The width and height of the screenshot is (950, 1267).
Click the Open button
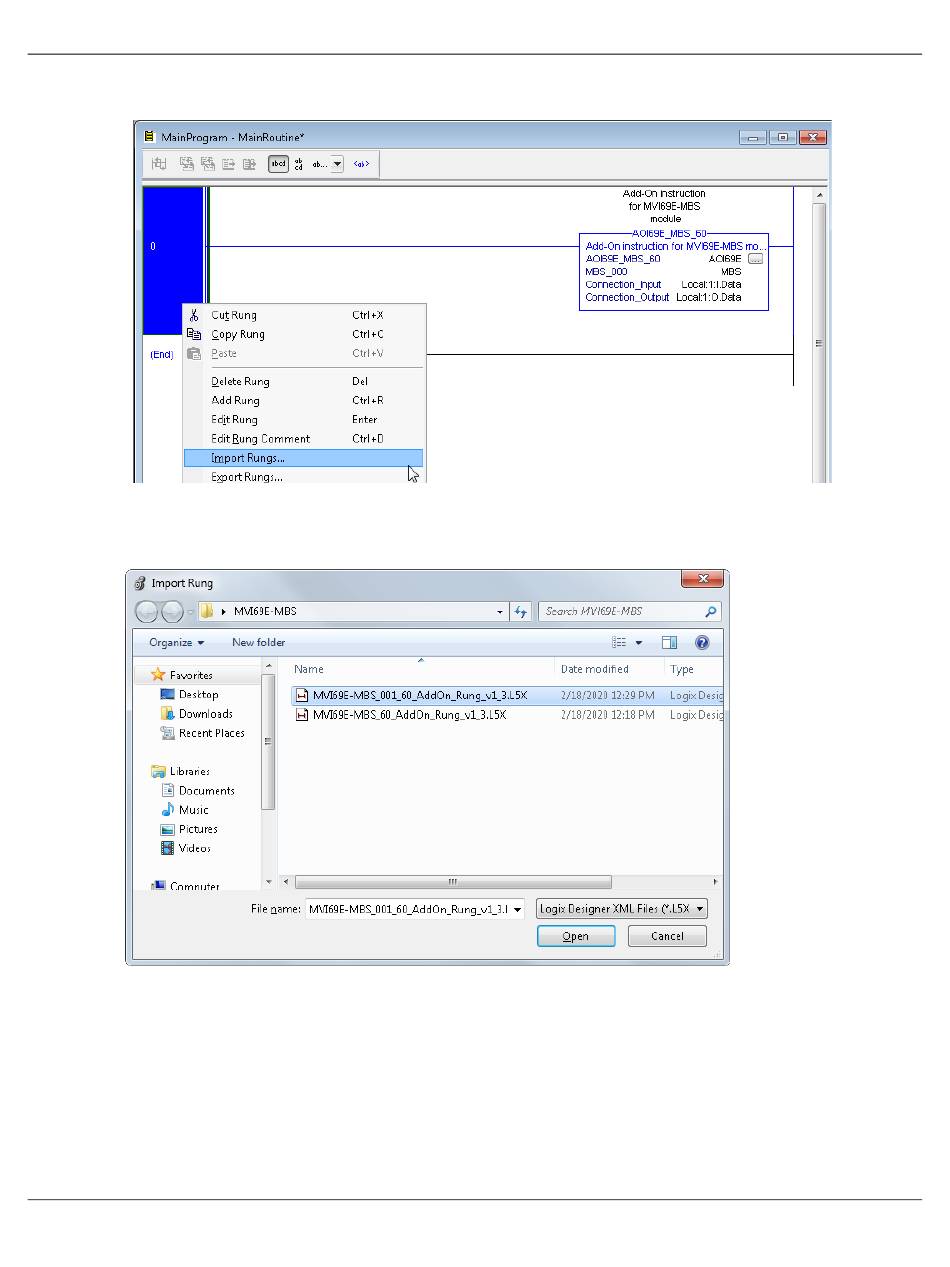click(x=575, y=936)
